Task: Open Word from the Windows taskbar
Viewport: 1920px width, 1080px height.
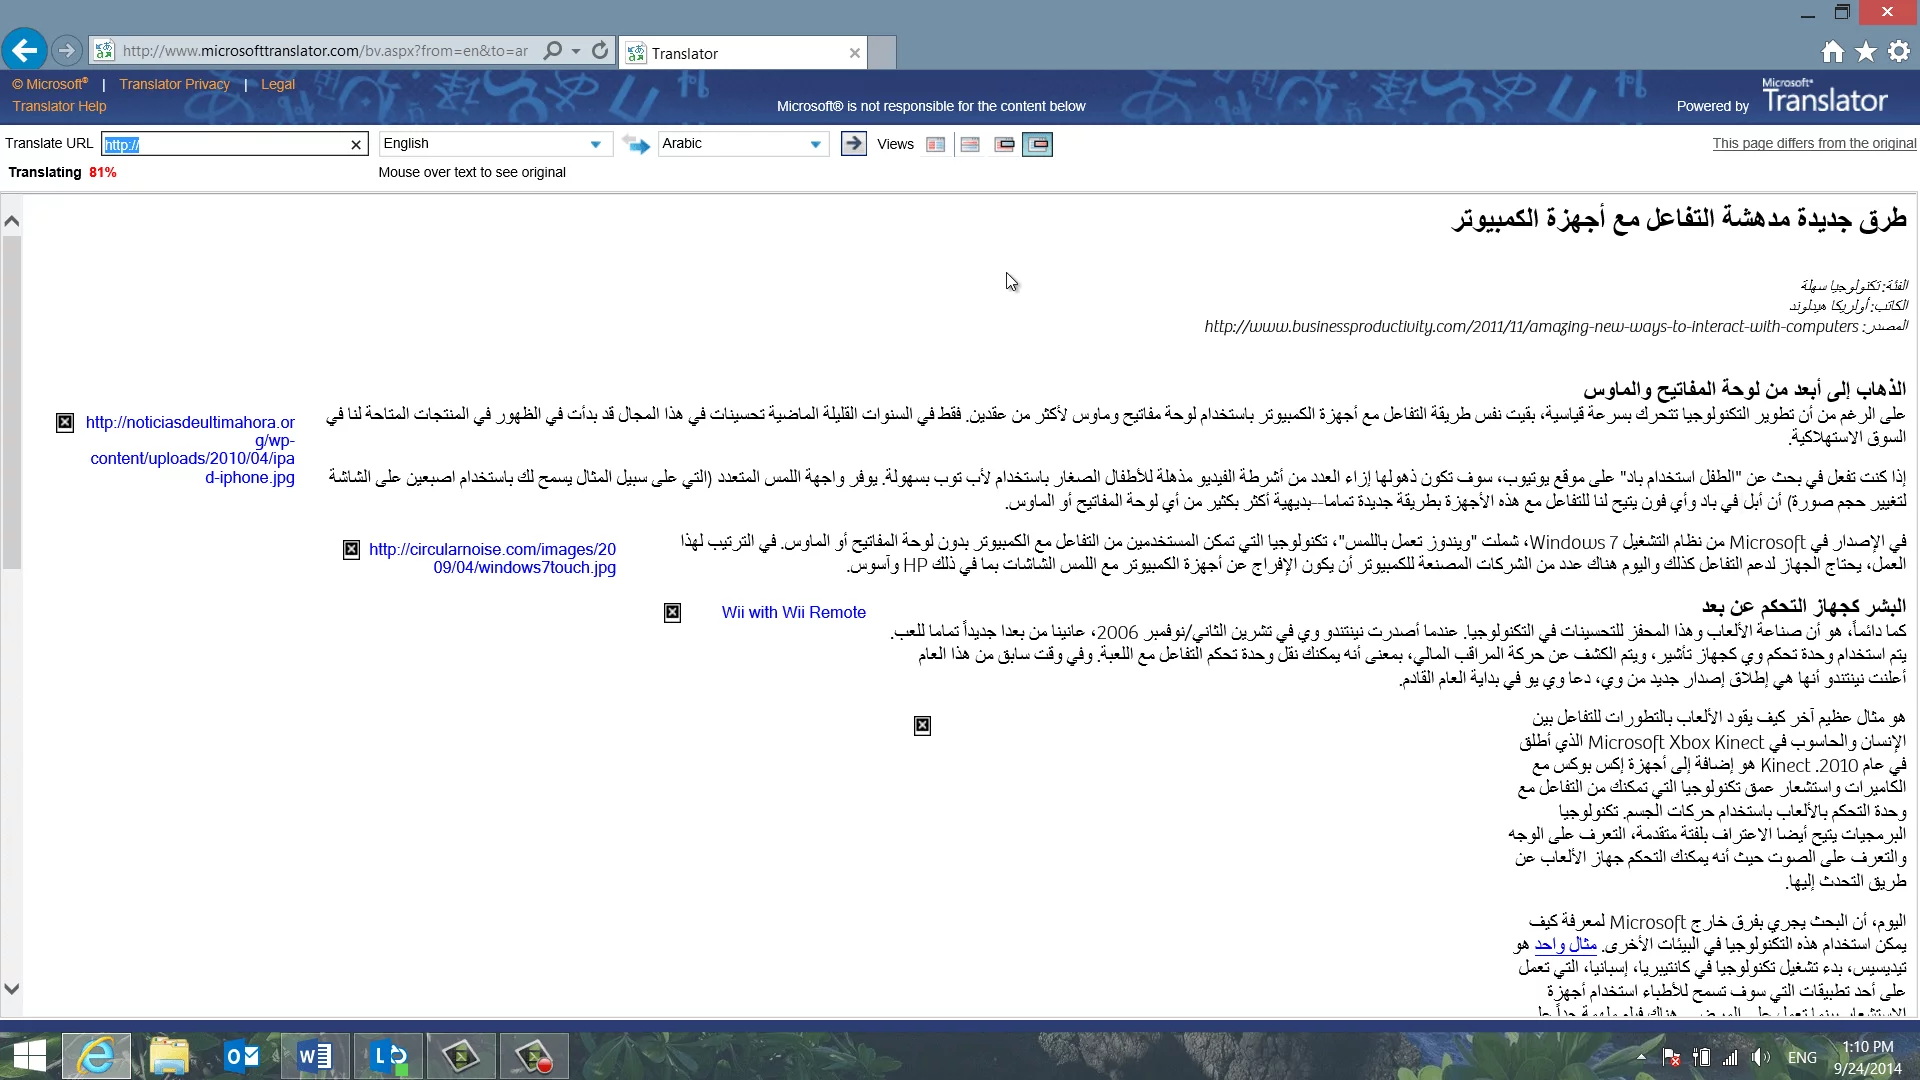Action: (315, 1056)
